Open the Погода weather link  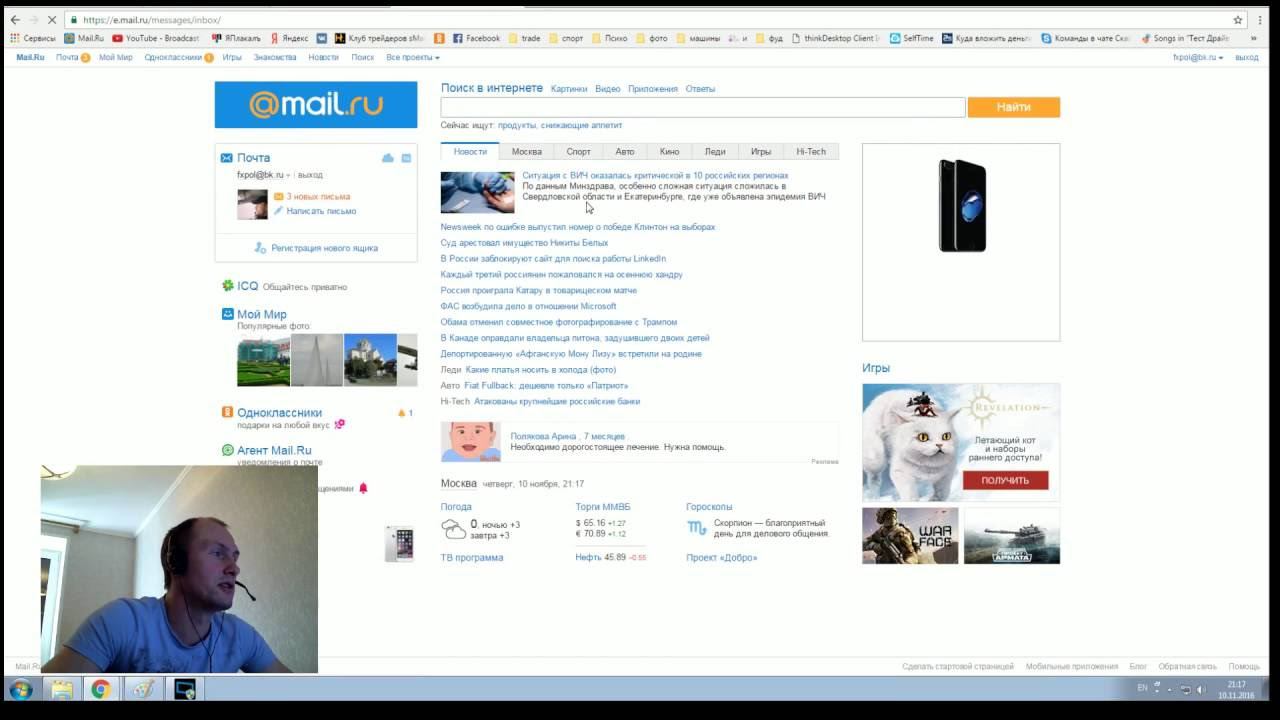pyautogui.click(x=456, y=507)
